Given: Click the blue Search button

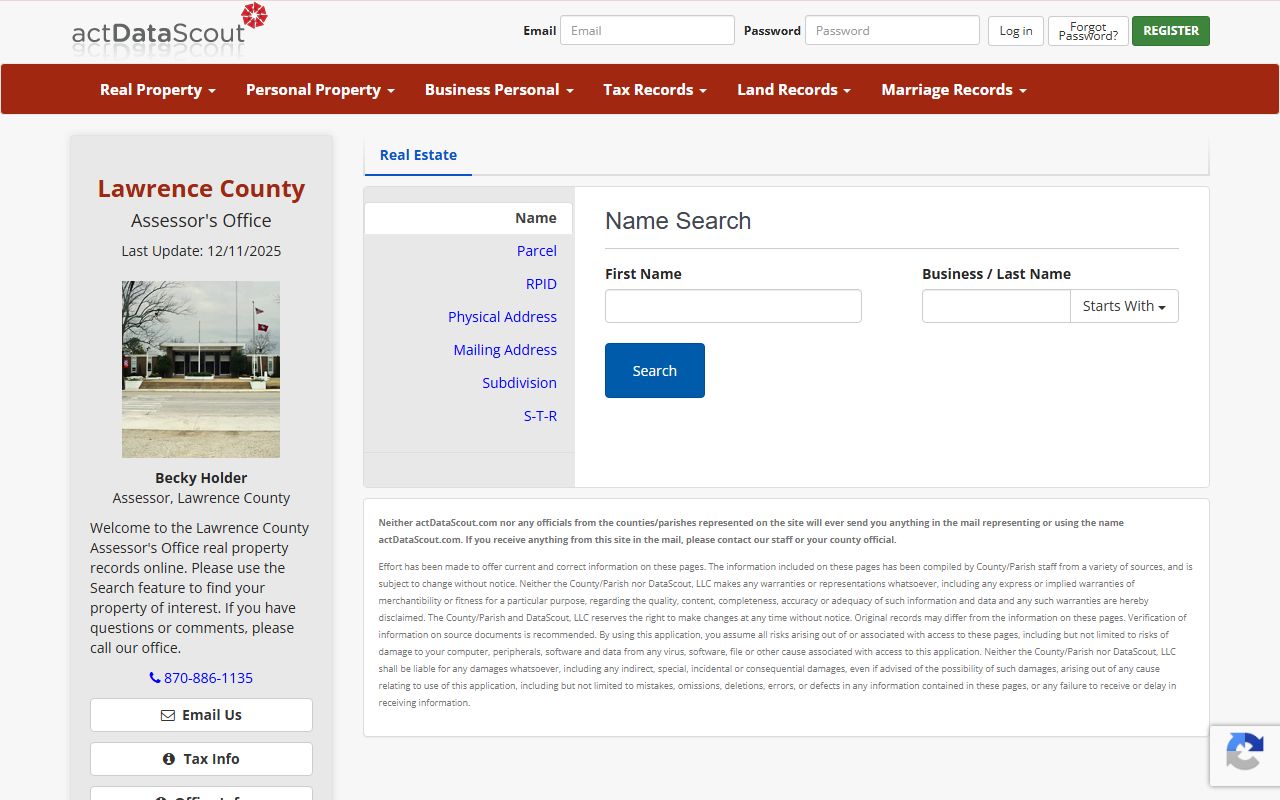Looking at the screenshot, I should coord(655,370).
